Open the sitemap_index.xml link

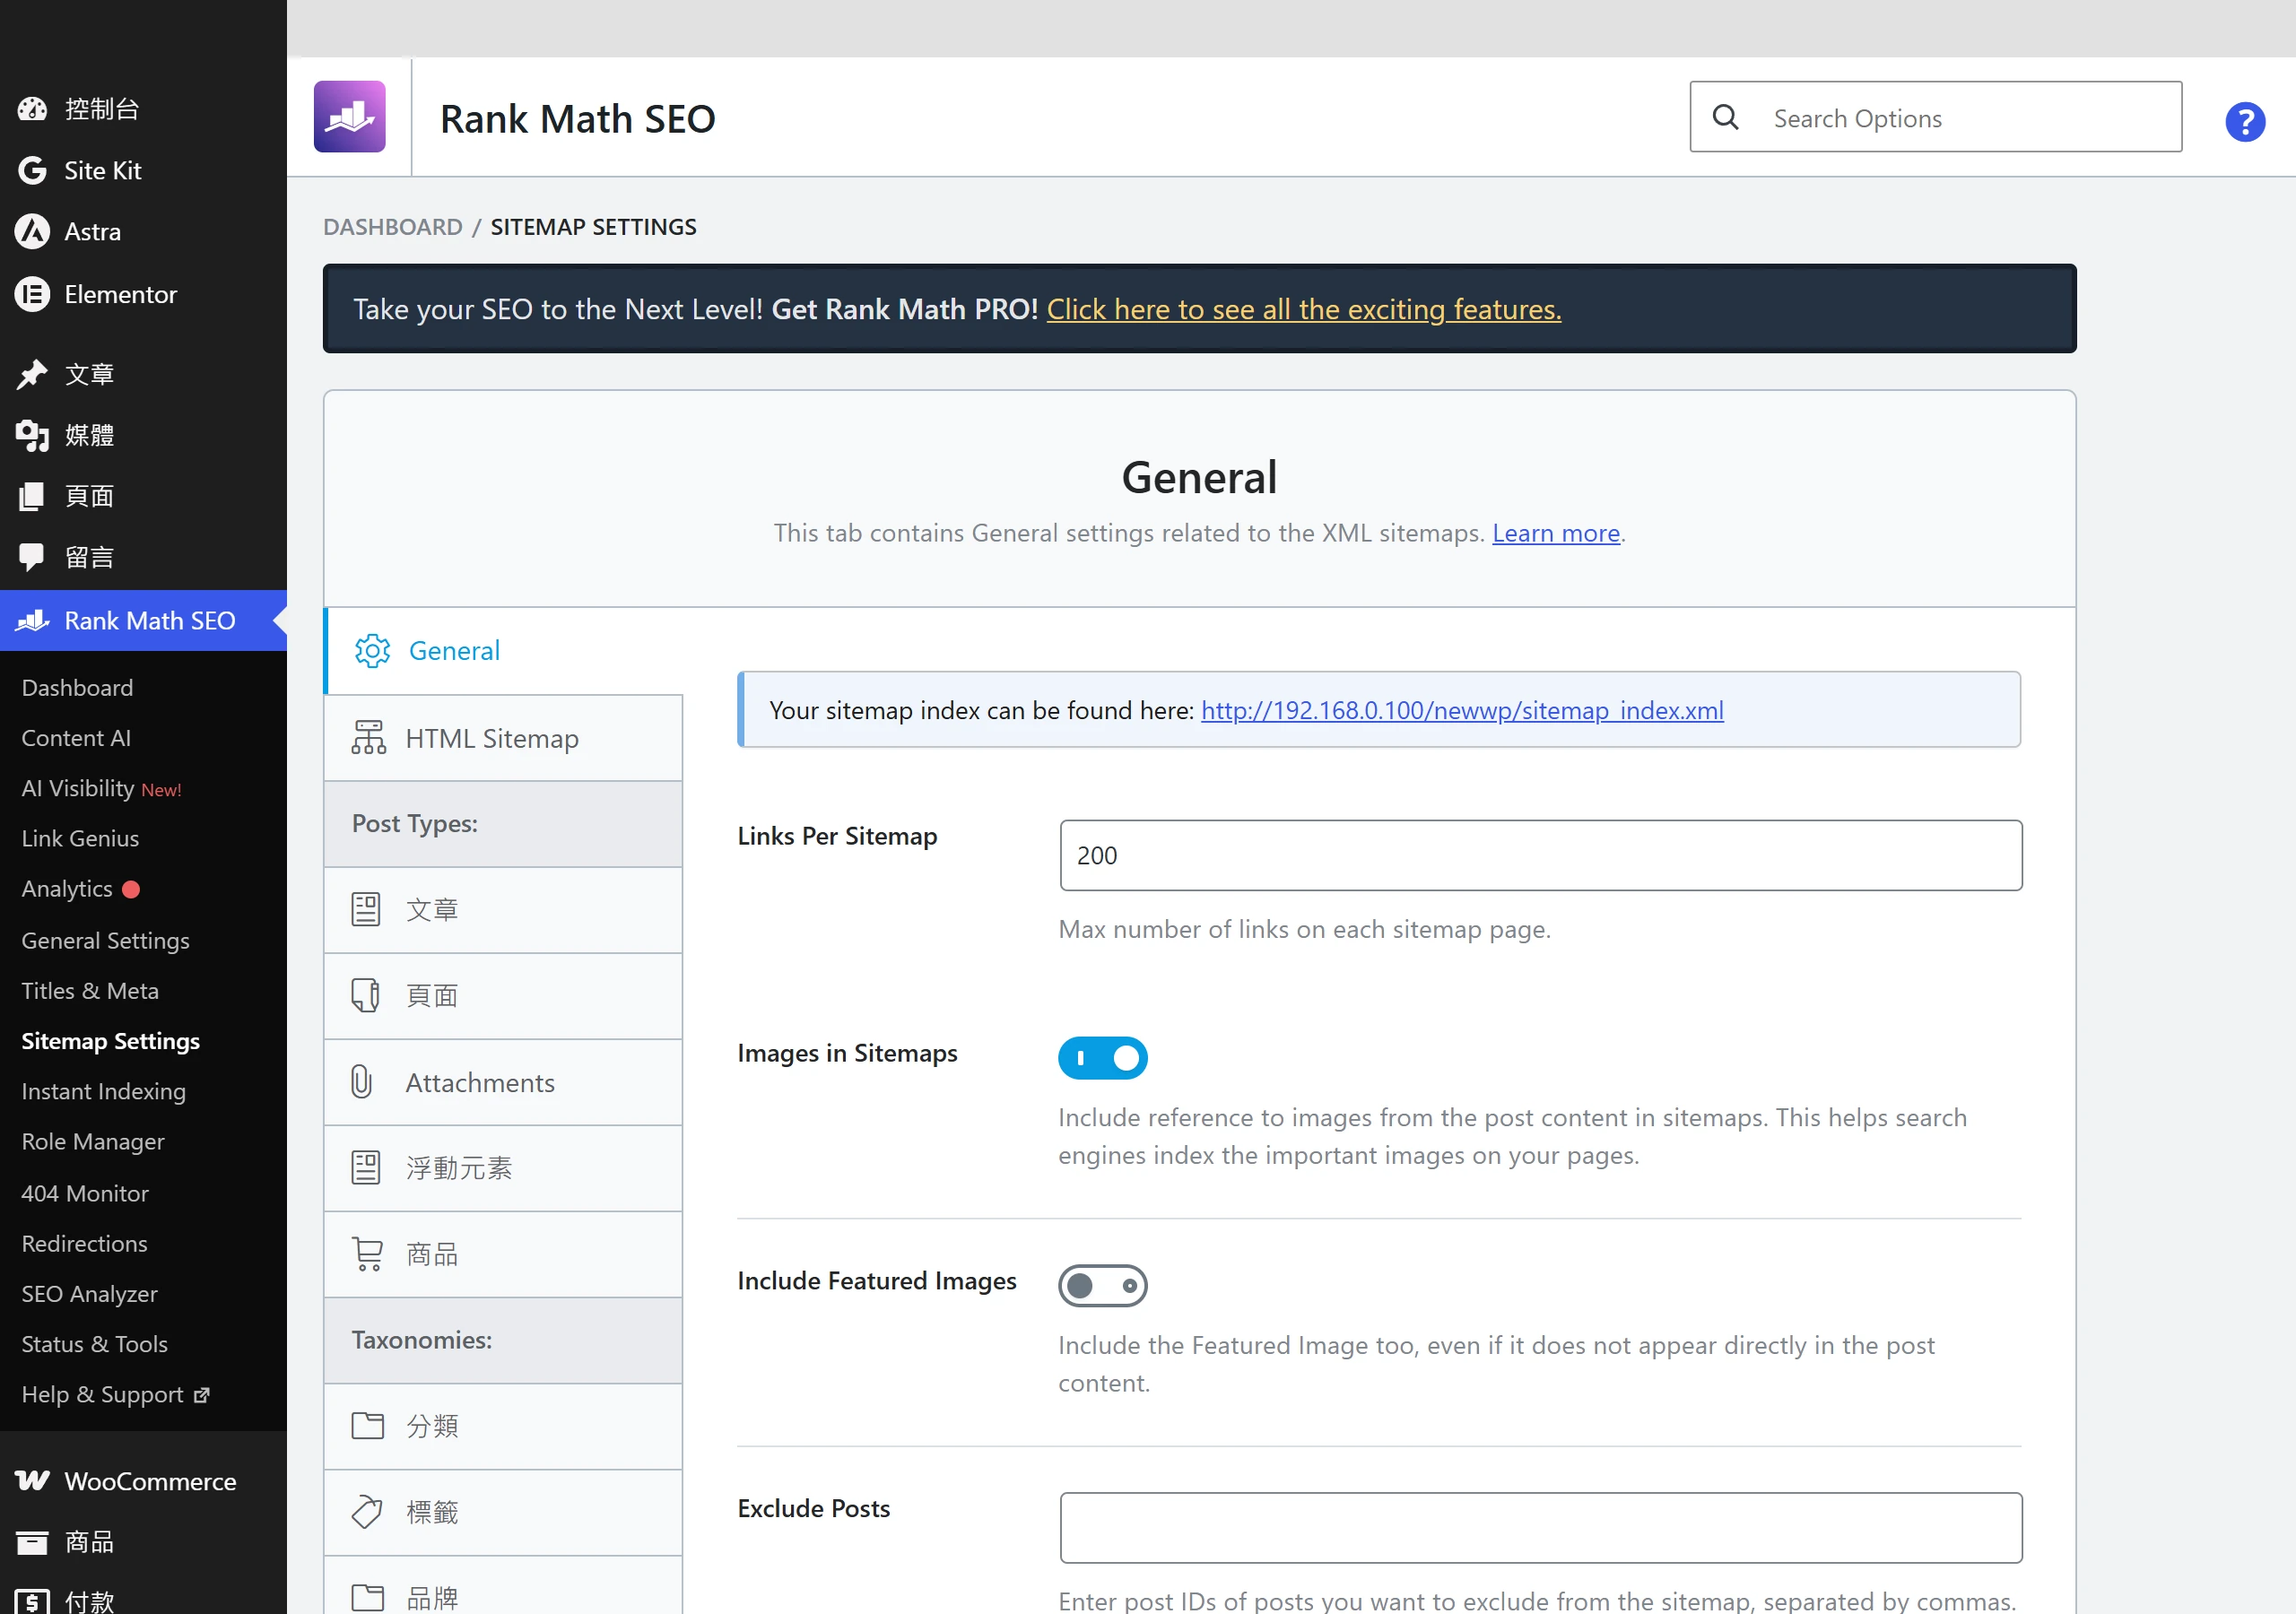1461,710
